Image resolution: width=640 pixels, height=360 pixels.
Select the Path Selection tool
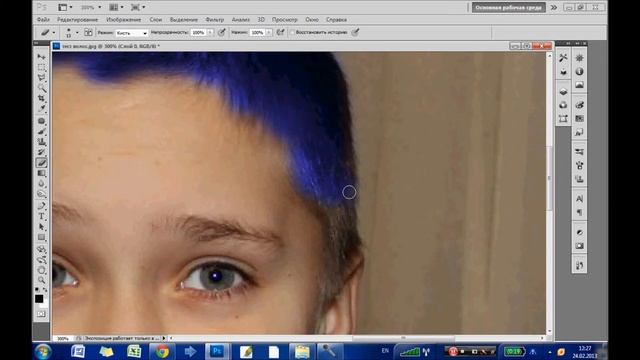(x=41, y=227)
